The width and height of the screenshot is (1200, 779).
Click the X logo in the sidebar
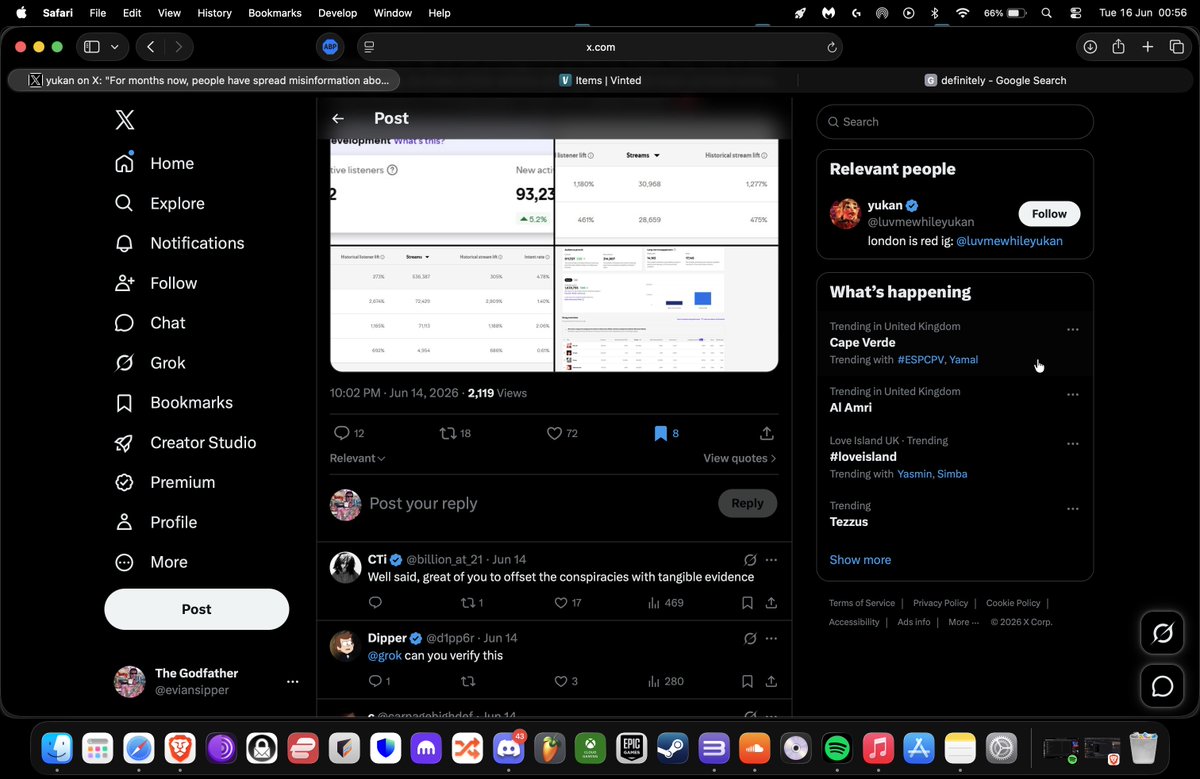pyautogui.click(x=124, y=120)
